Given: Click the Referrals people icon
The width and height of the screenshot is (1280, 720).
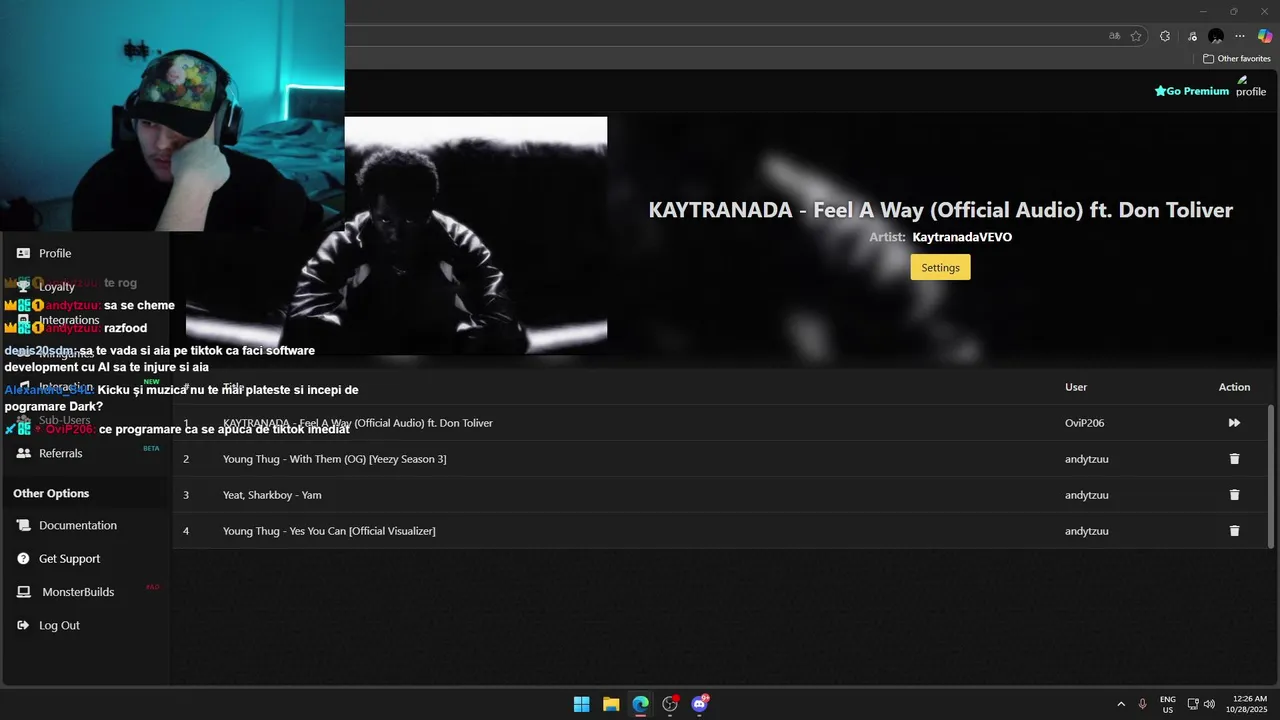Looking at the screenshot, I should (x=24, y=453).
